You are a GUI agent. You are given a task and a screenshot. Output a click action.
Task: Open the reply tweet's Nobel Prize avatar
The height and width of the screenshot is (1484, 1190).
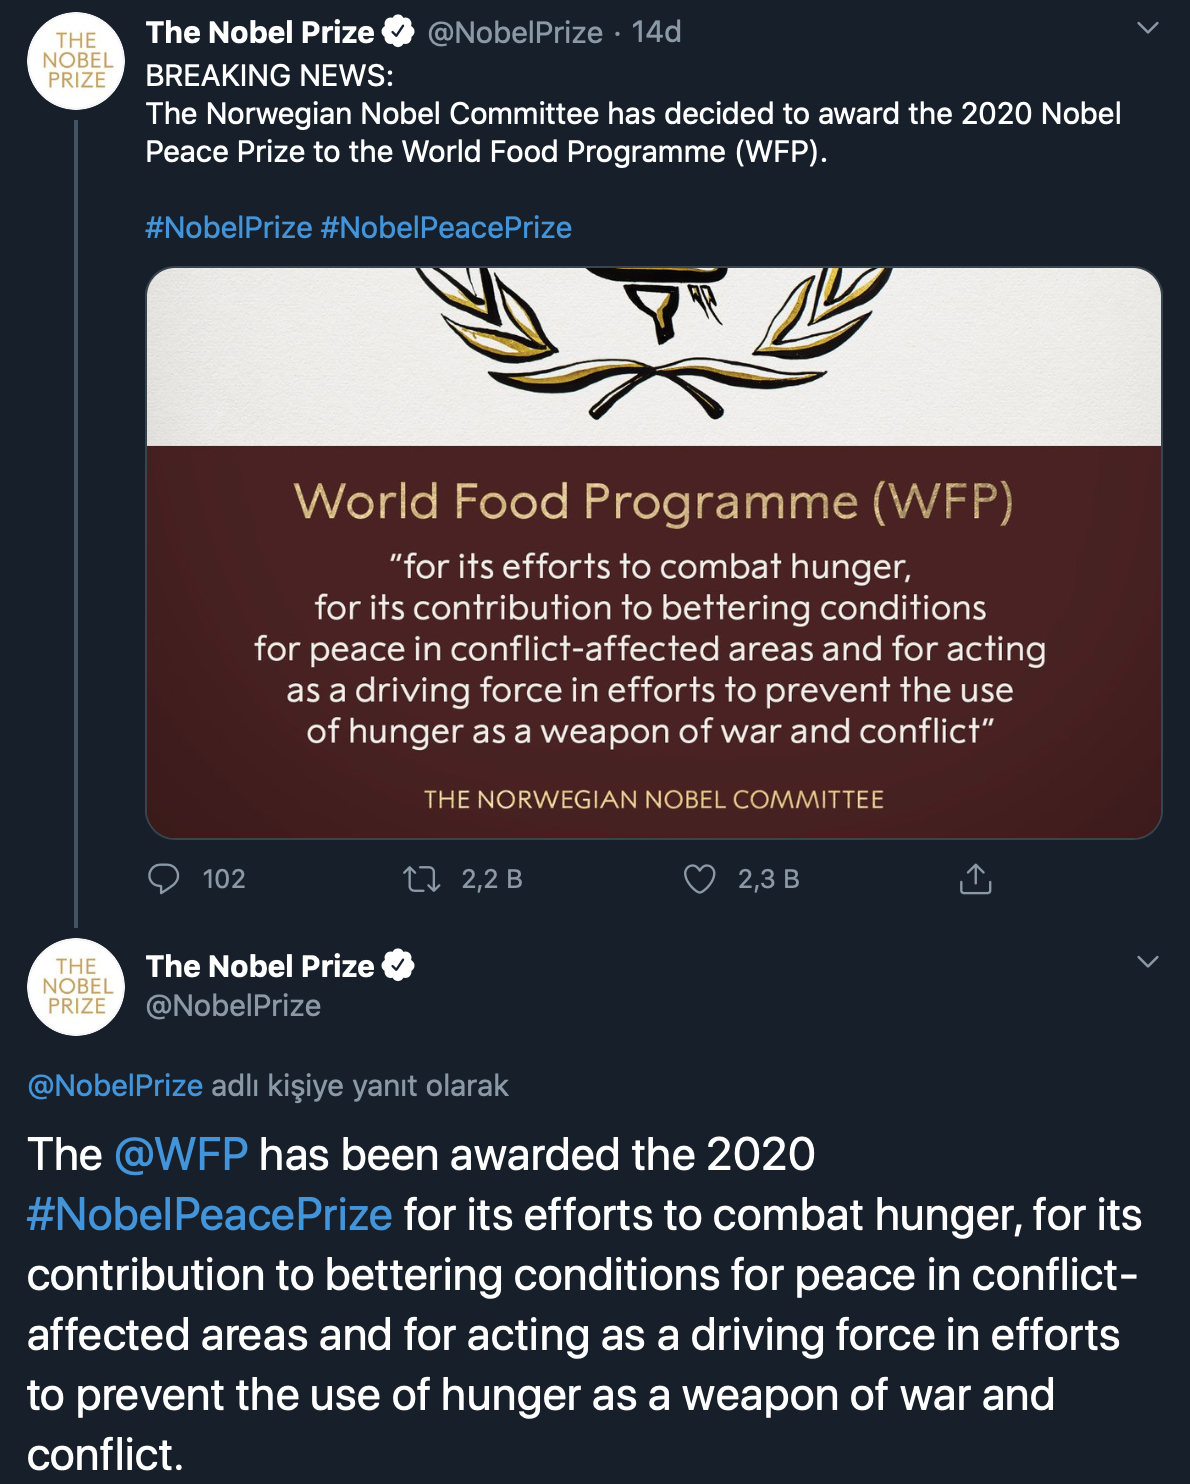76,986
